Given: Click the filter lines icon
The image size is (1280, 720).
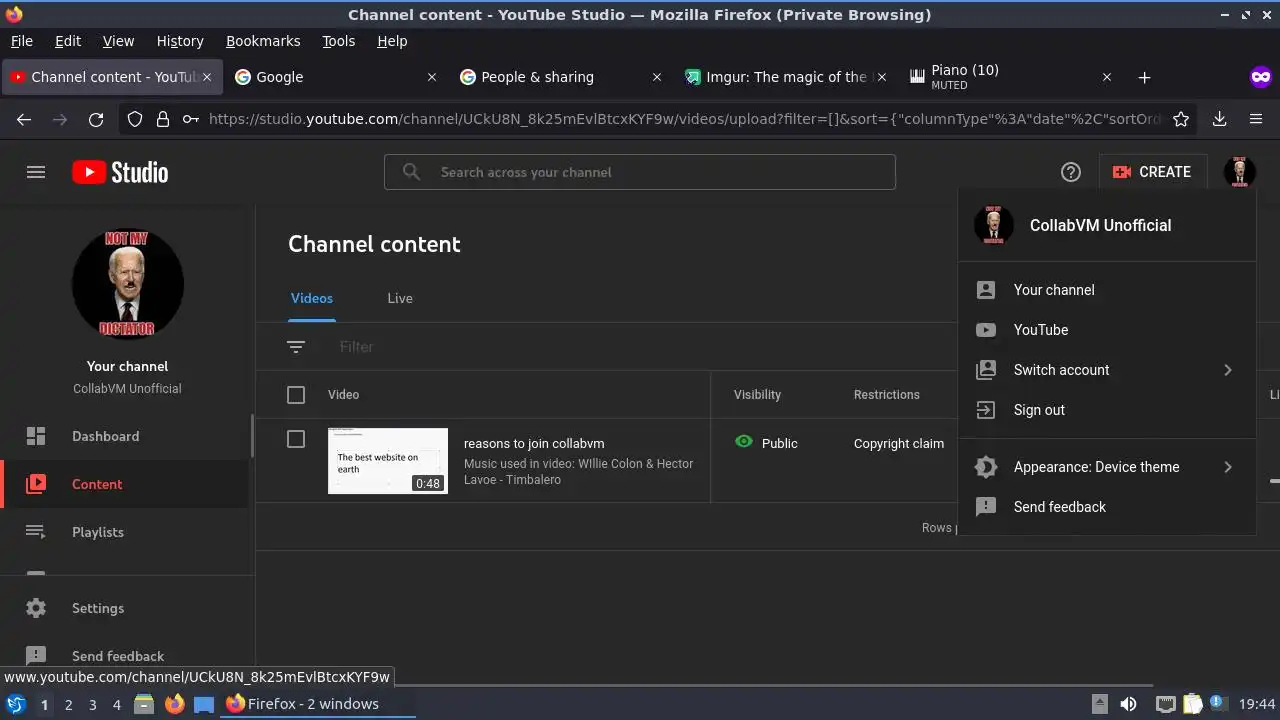Looking at the screenshot, I should [296, 347].
